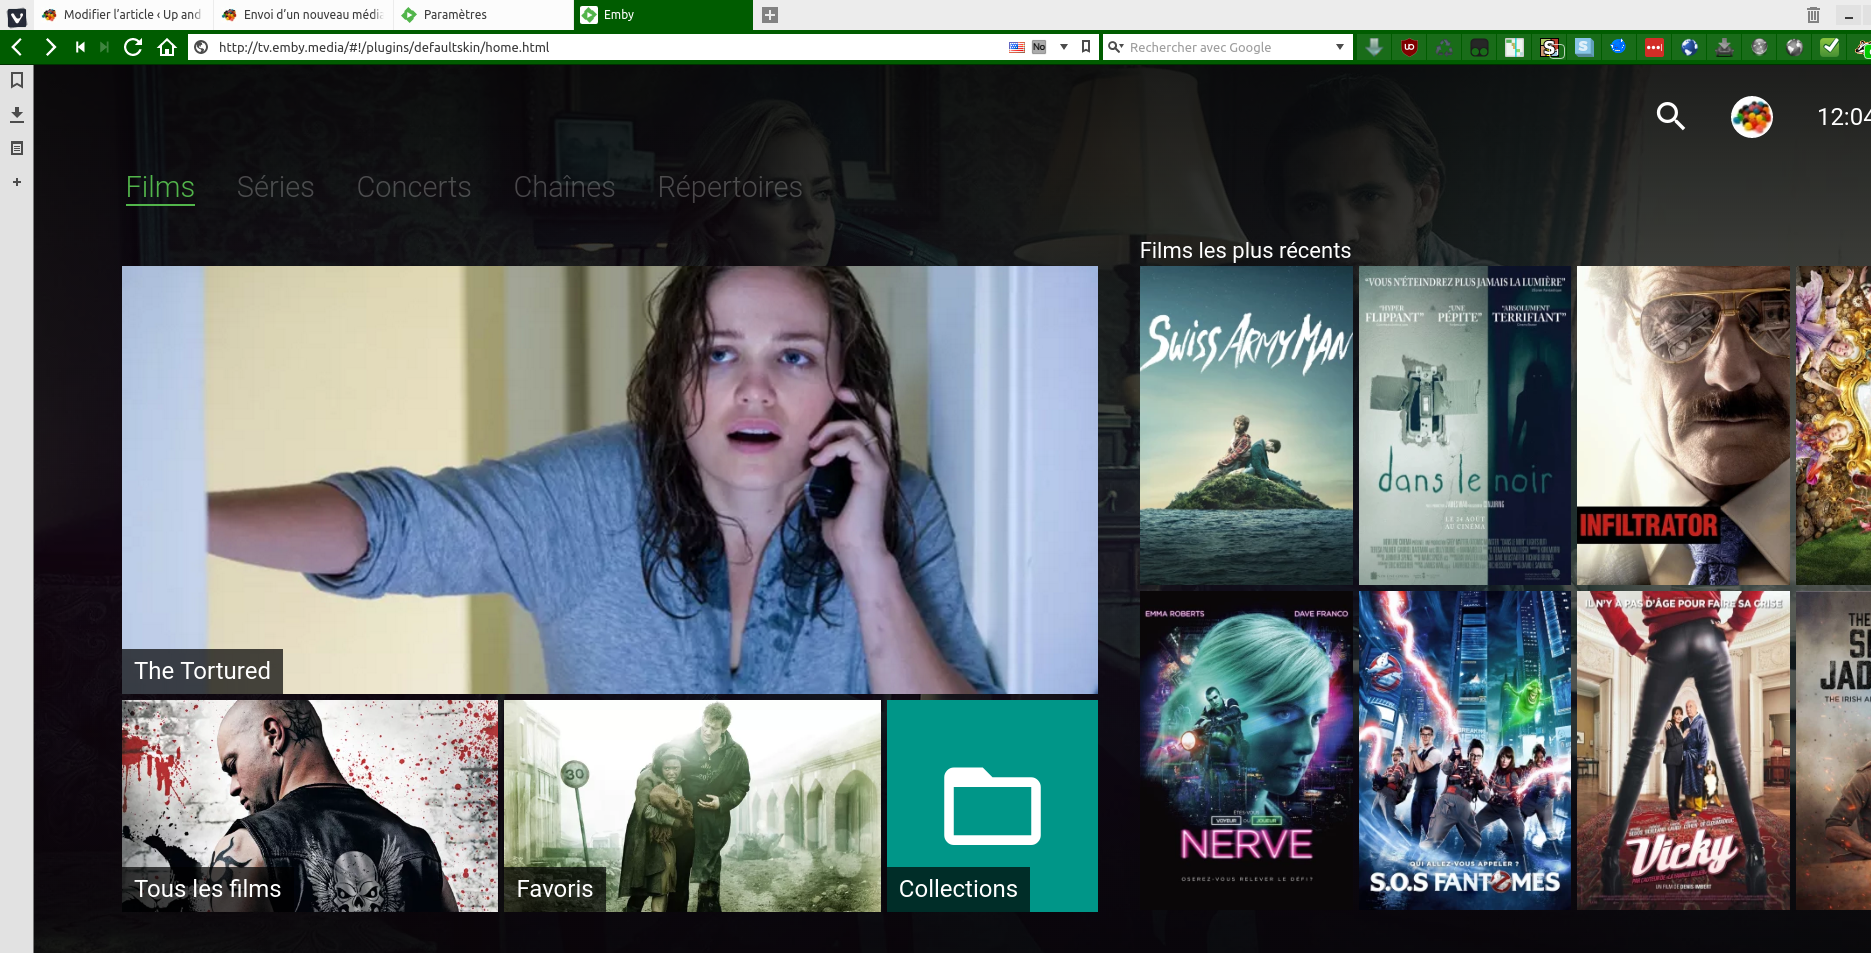The height and width of the screenshot is (953, 1871).
Task: Expand the search field history dropdown
Action: tap(1340, 47)
